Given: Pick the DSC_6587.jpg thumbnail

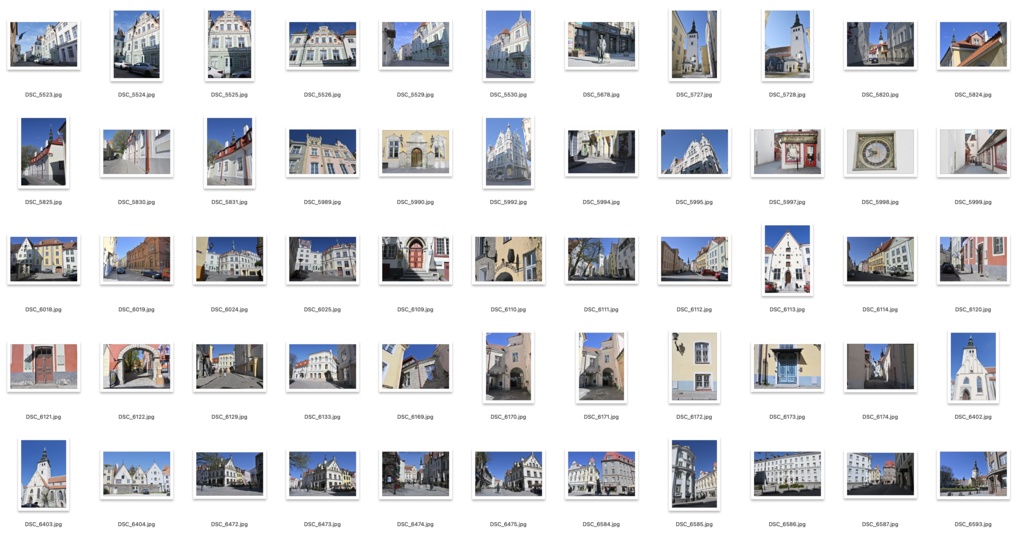Looking at the screenshot, I should [880, 474].
